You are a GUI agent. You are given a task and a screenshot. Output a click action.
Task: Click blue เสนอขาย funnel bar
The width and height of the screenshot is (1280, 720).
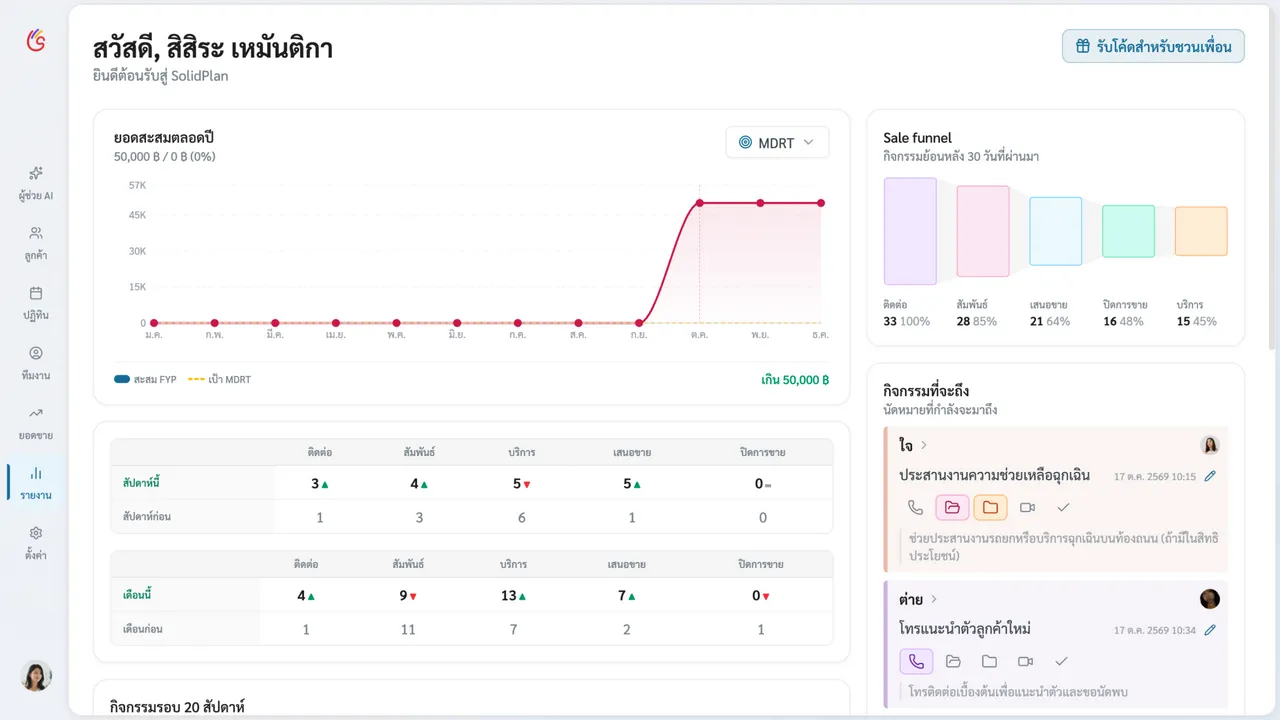(1056, 231)
